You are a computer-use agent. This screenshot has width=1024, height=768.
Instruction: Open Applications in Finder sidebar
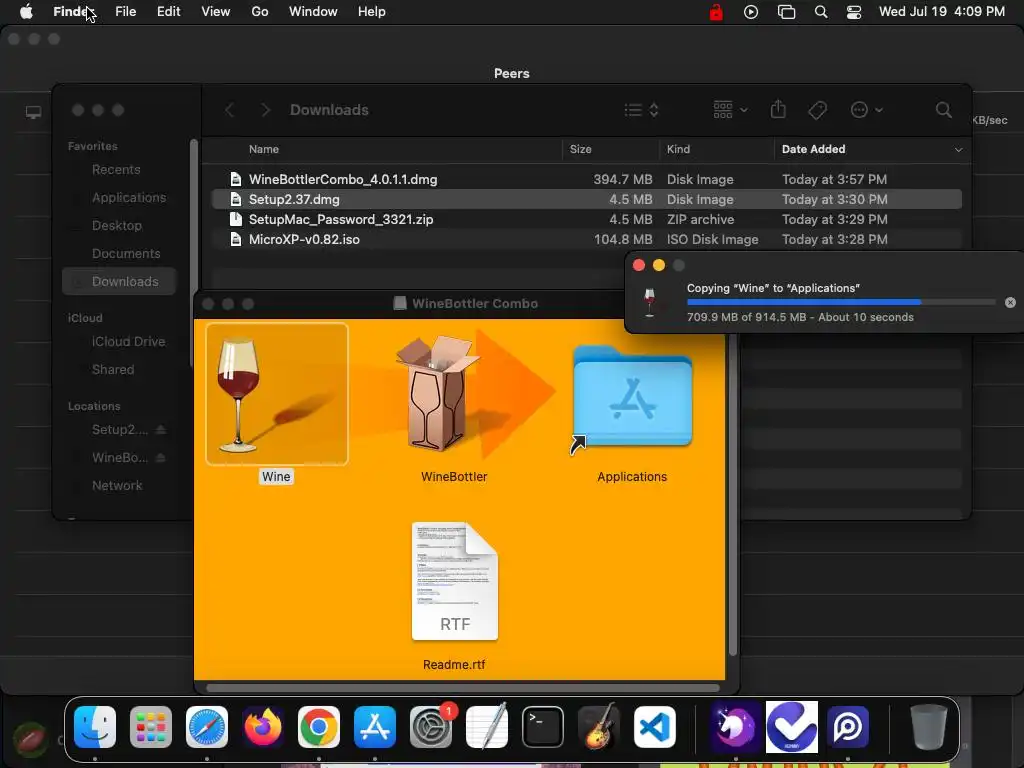[x=129, y=197]
